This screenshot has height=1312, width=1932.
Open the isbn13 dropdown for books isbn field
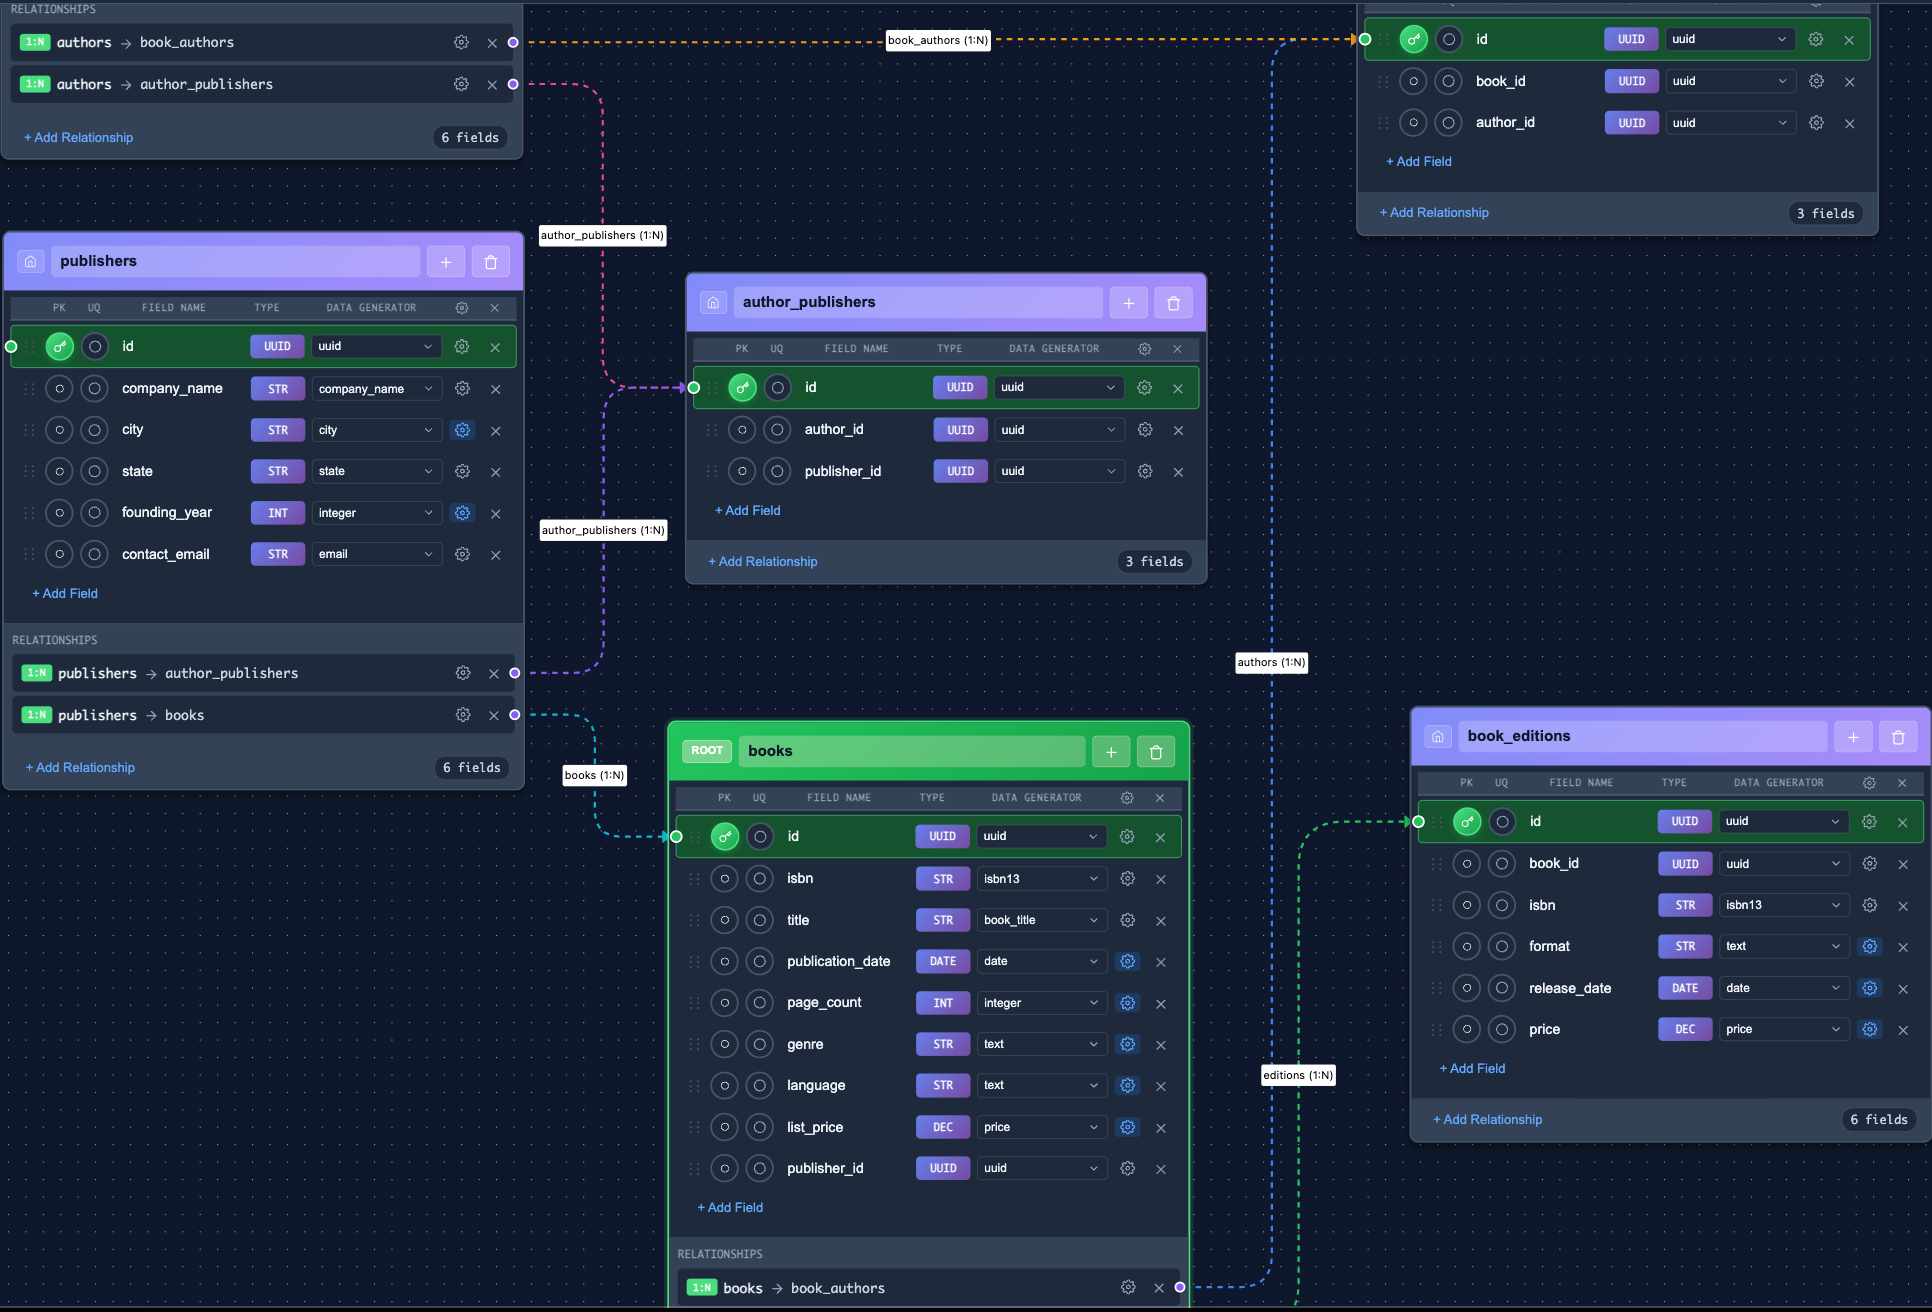1041,878
